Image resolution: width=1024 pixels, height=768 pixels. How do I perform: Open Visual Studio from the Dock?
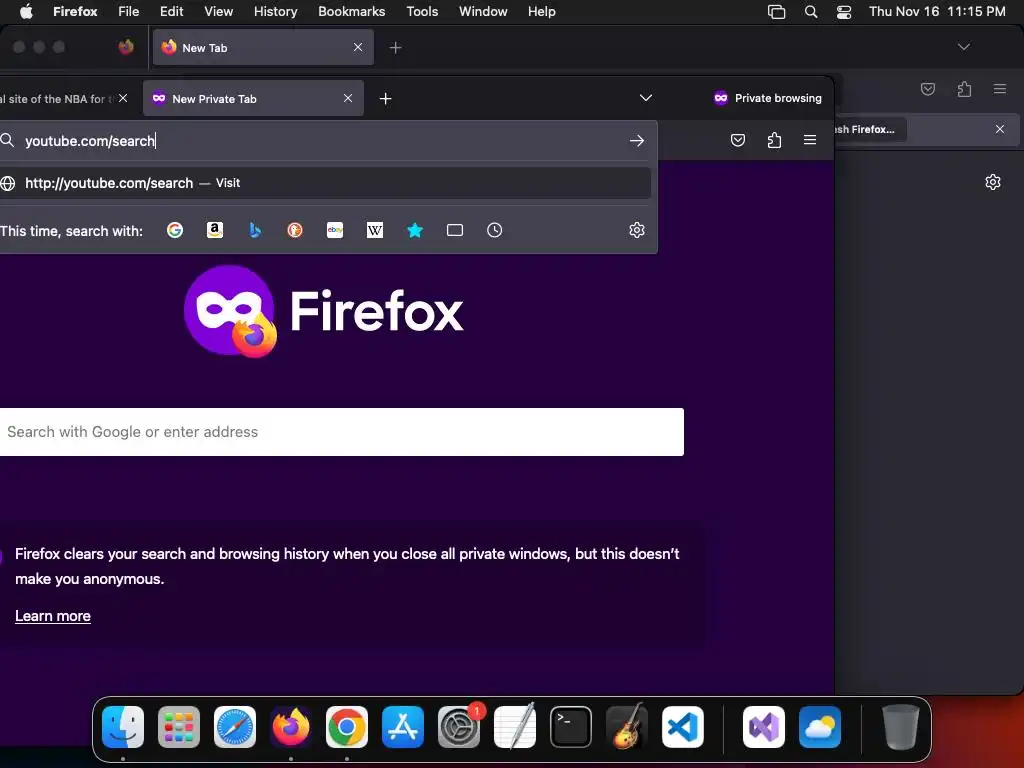(x=764, y=727)
